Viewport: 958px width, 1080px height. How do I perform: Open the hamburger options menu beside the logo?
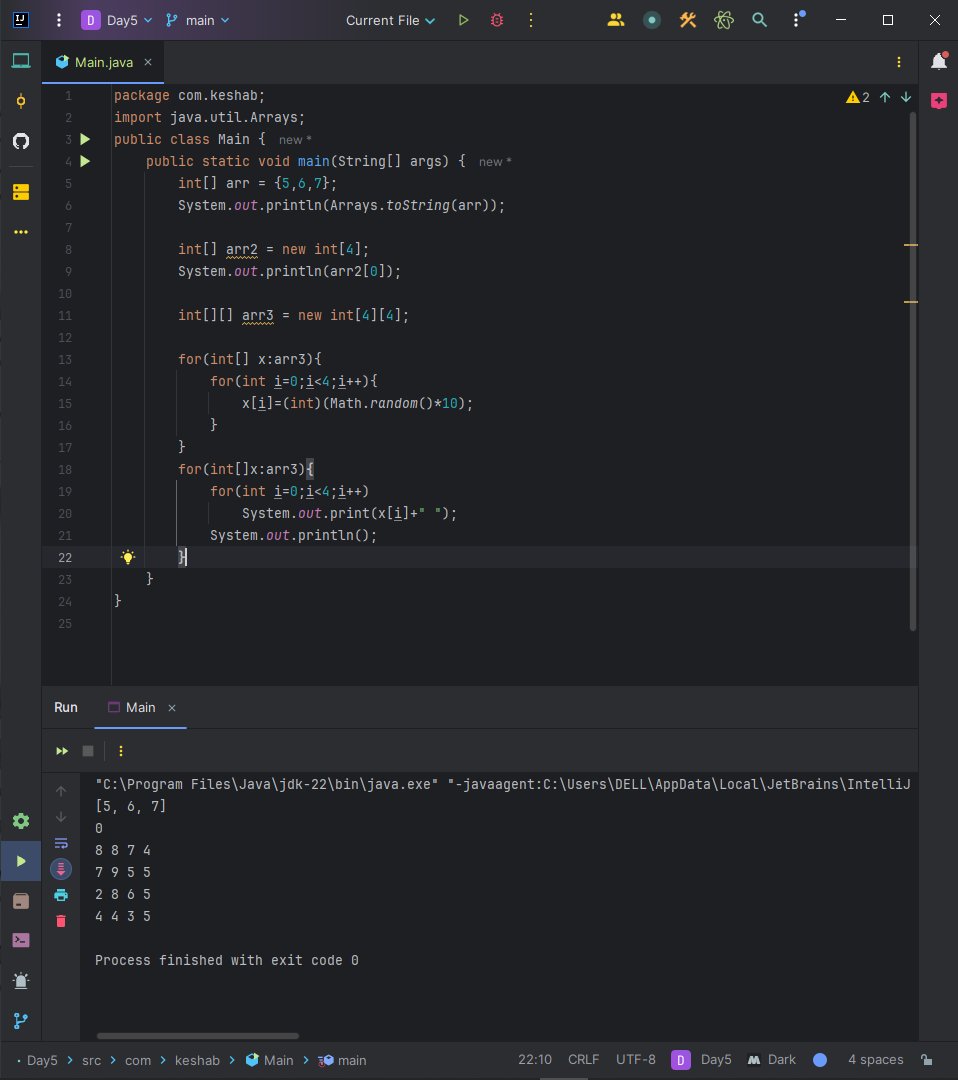59,21
